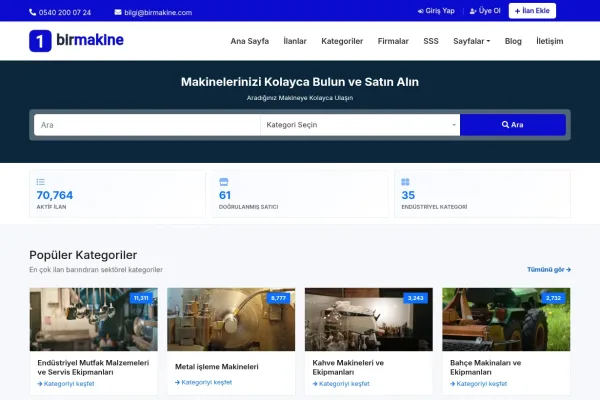Click the 70,764 active listings number
600x400 pixels.
[55, 195]
